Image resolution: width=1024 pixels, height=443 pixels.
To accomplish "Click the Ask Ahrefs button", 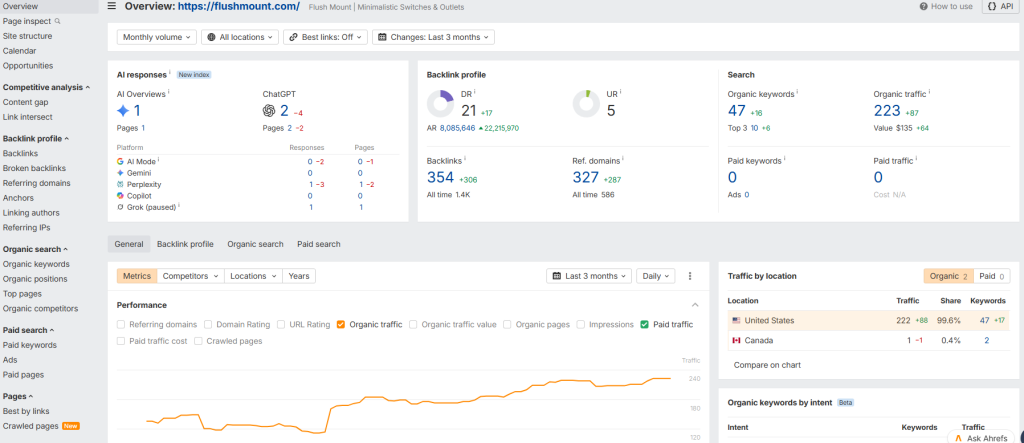I will click(x=981, y=438).
